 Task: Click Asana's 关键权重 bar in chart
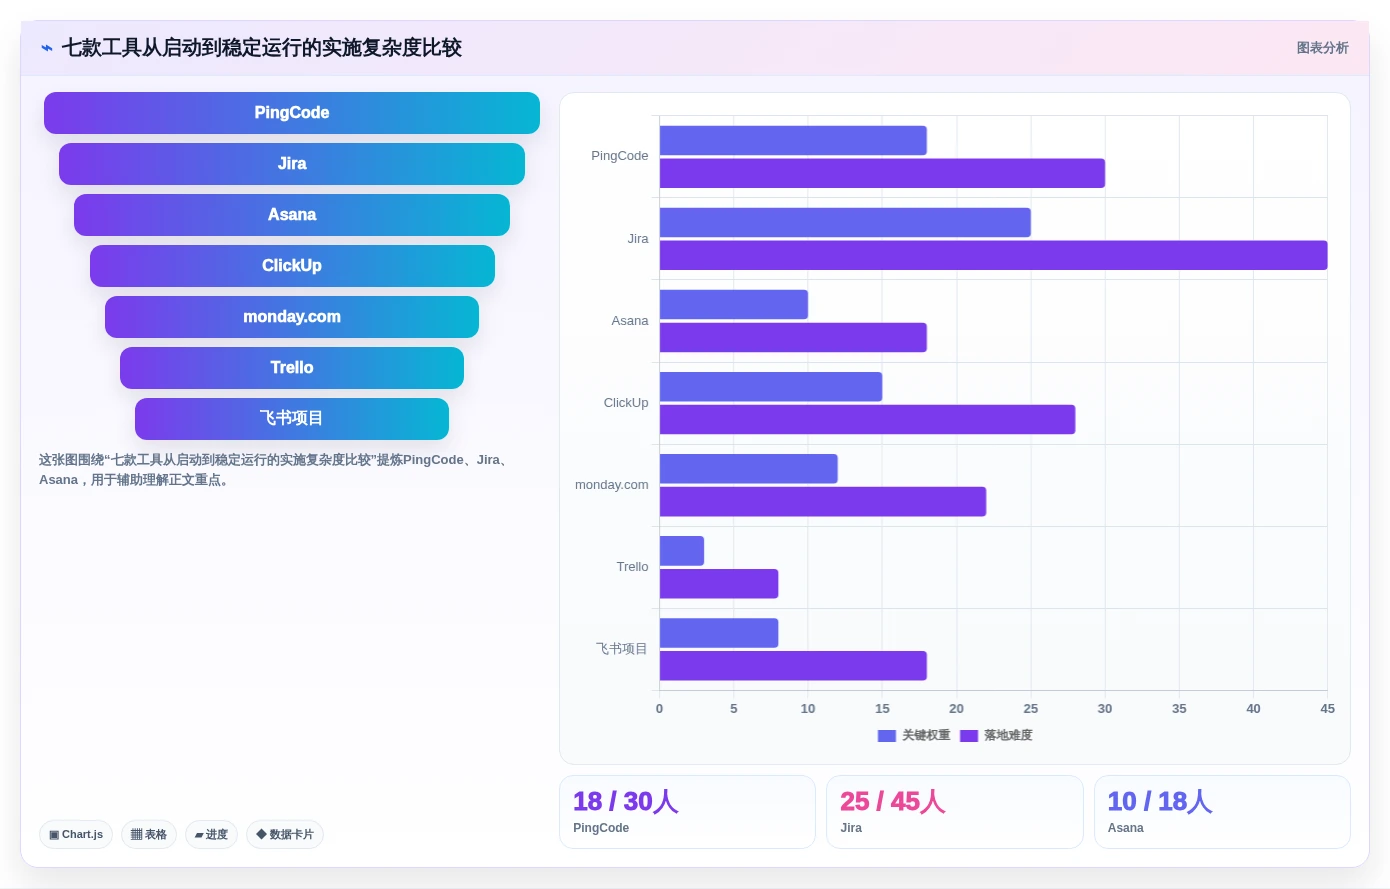click(x=734, y=305)
